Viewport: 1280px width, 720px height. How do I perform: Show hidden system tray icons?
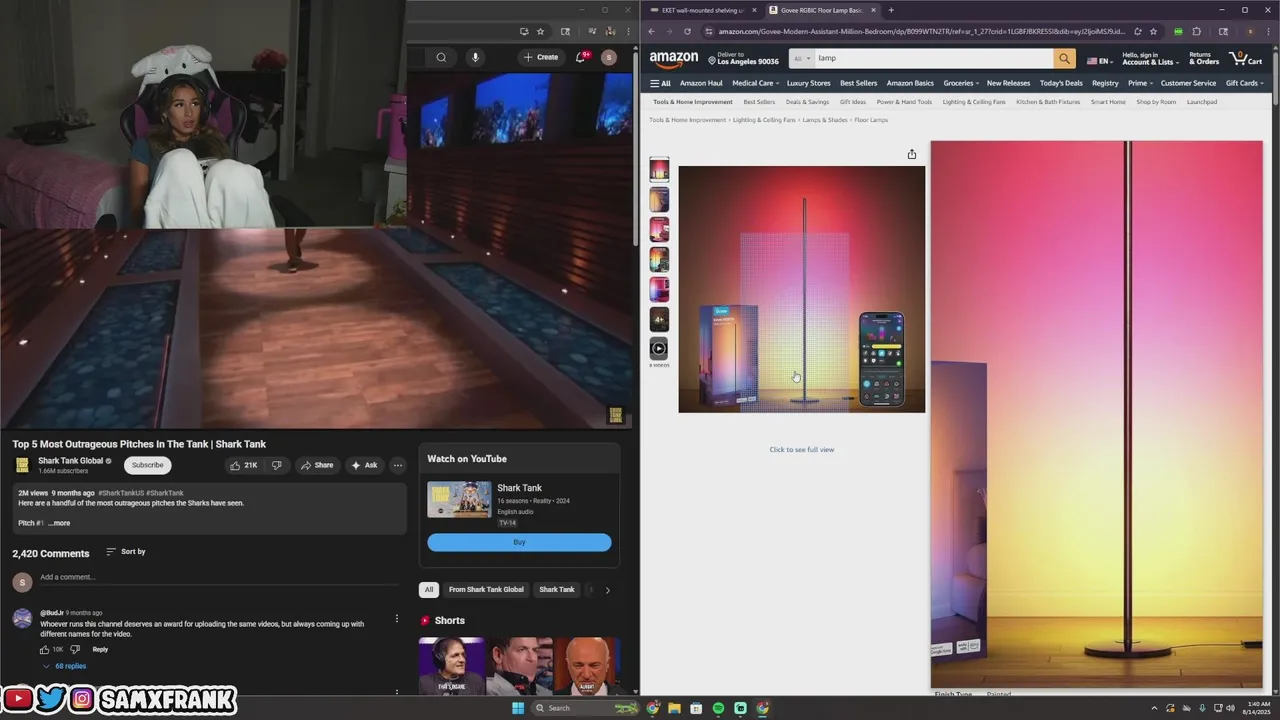1154,708
